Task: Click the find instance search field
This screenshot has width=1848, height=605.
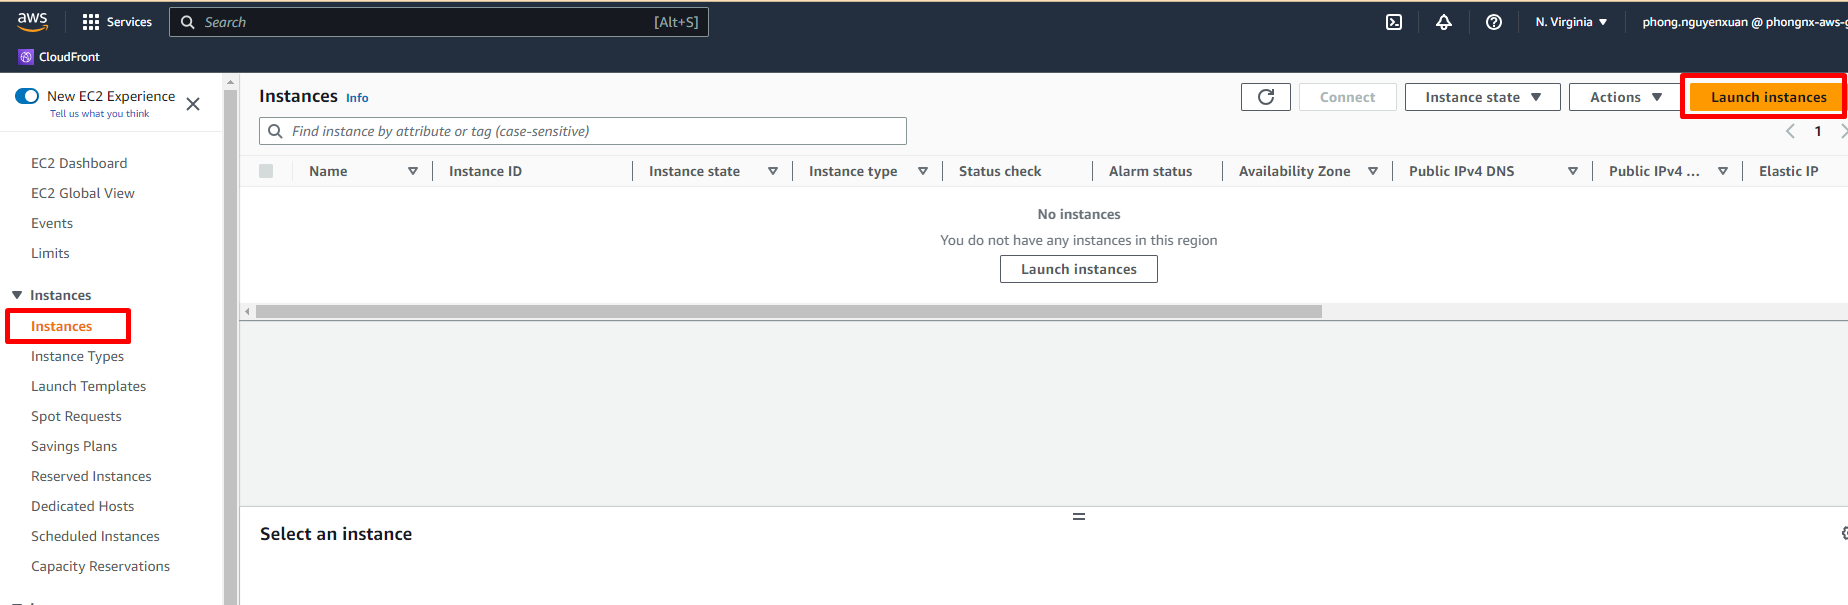Action: pos(590,131)
